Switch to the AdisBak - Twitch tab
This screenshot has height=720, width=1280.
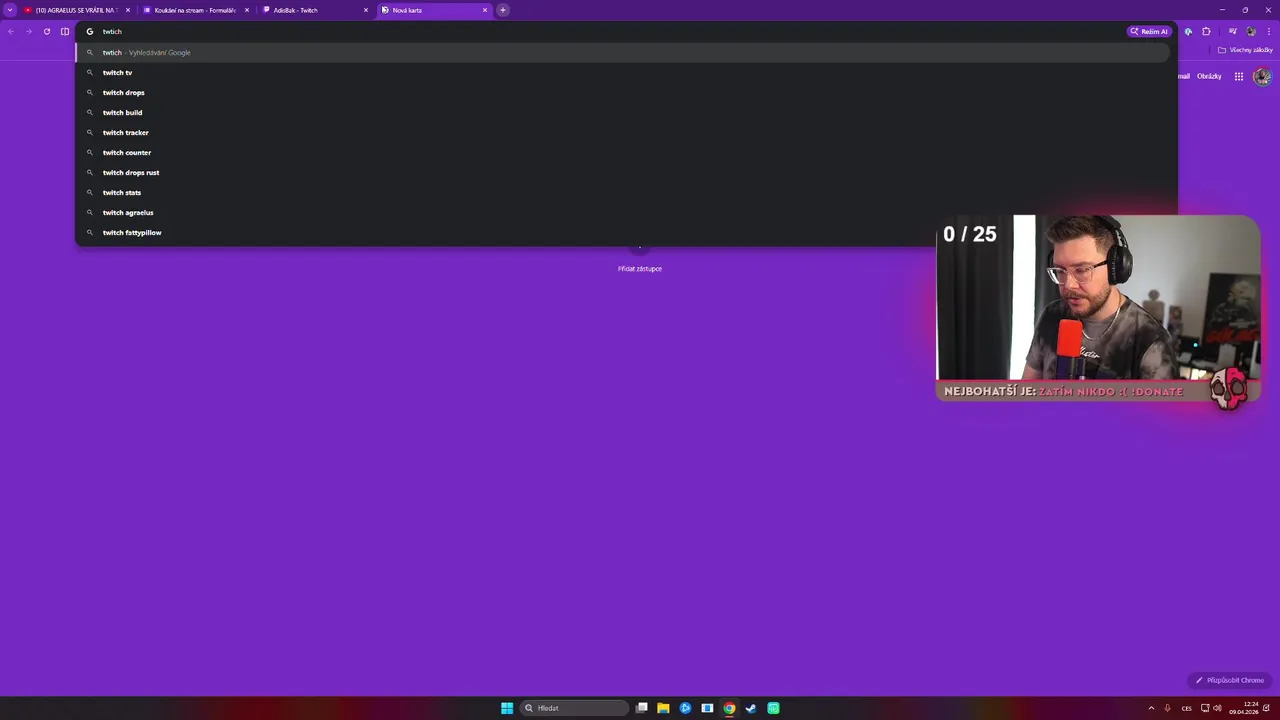314,10
